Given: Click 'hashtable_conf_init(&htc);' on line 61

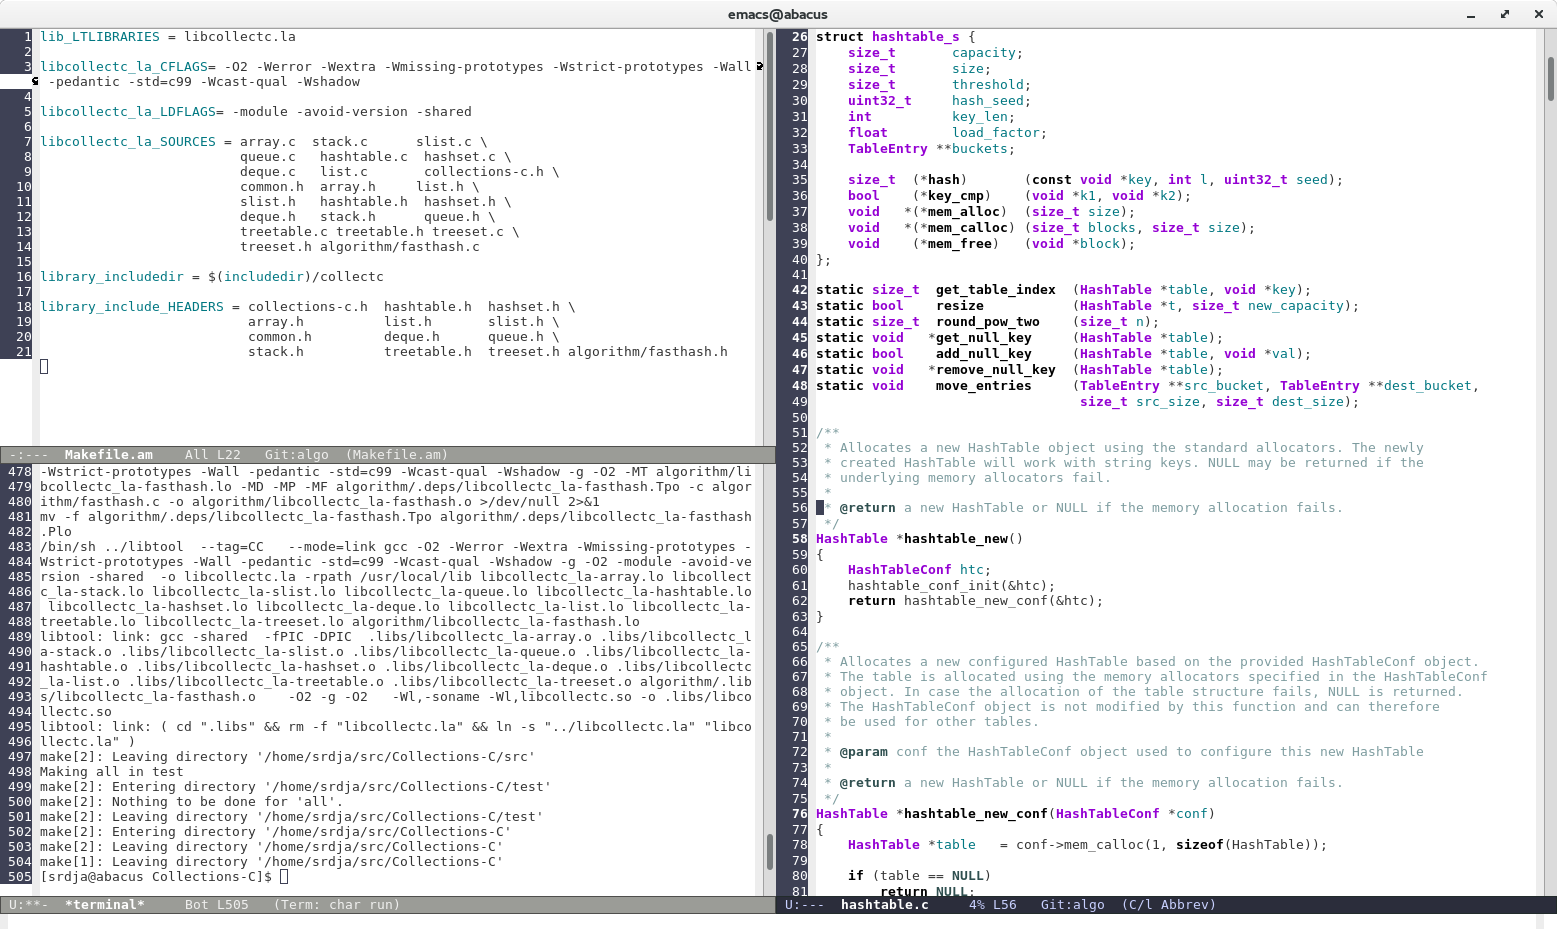Looking at the screenshot, I should pyautogui.click(x=952, y=585).
